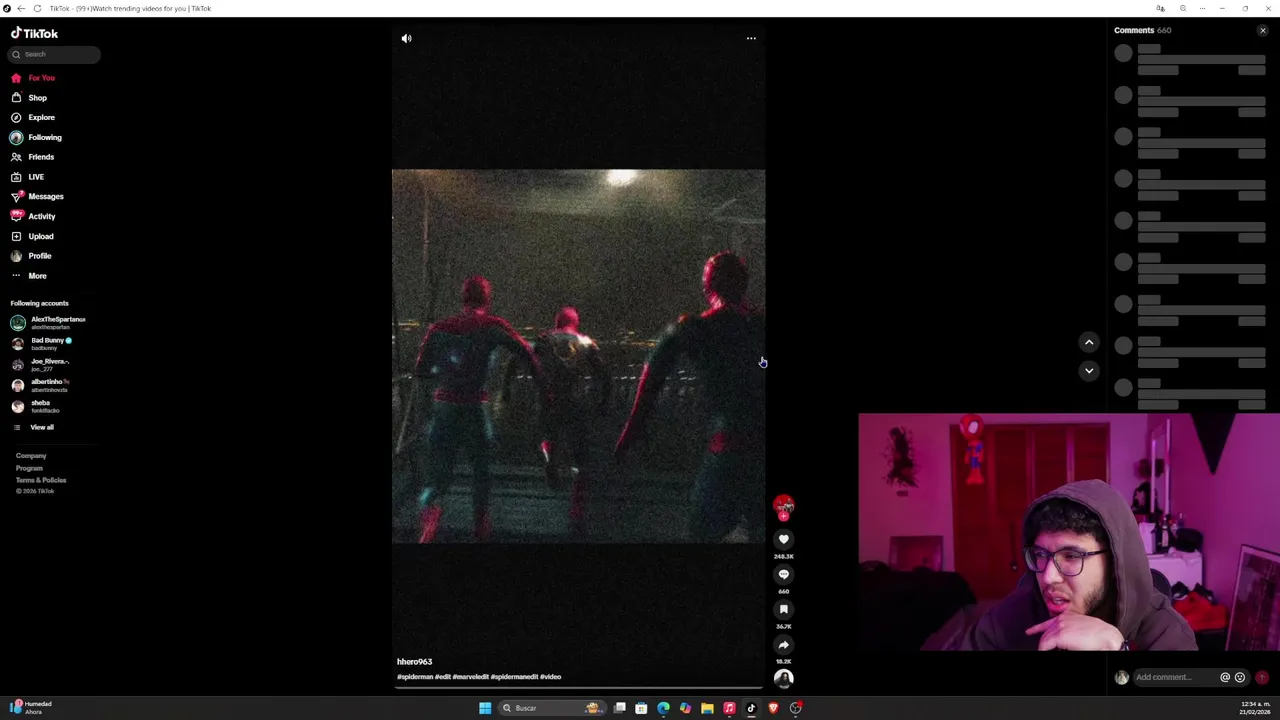This screenshot has height=720, width=1280.
Task: Like the video with the heart icon
Action: (784, 539)
